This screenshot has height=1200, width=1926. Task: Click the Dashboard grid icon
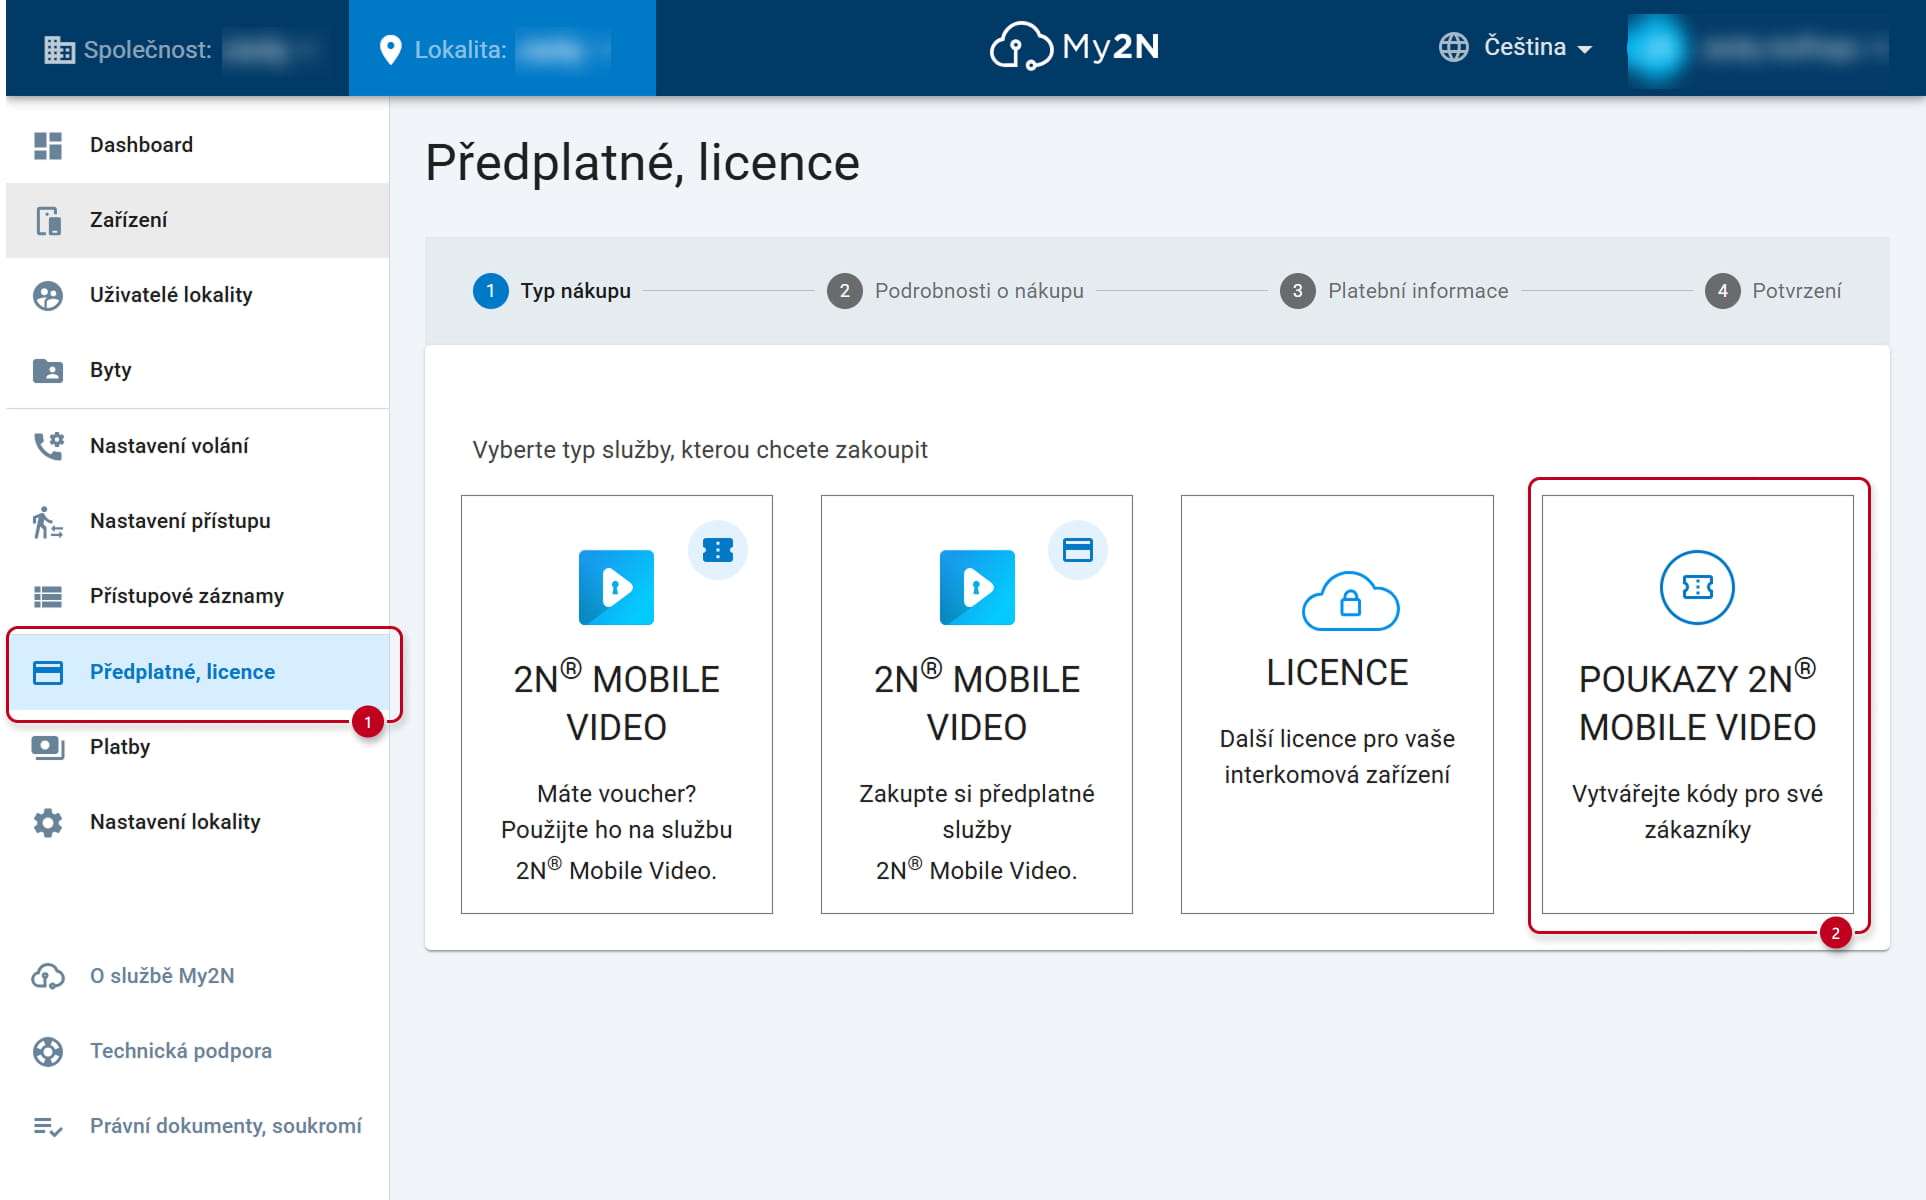pos(48,145)
